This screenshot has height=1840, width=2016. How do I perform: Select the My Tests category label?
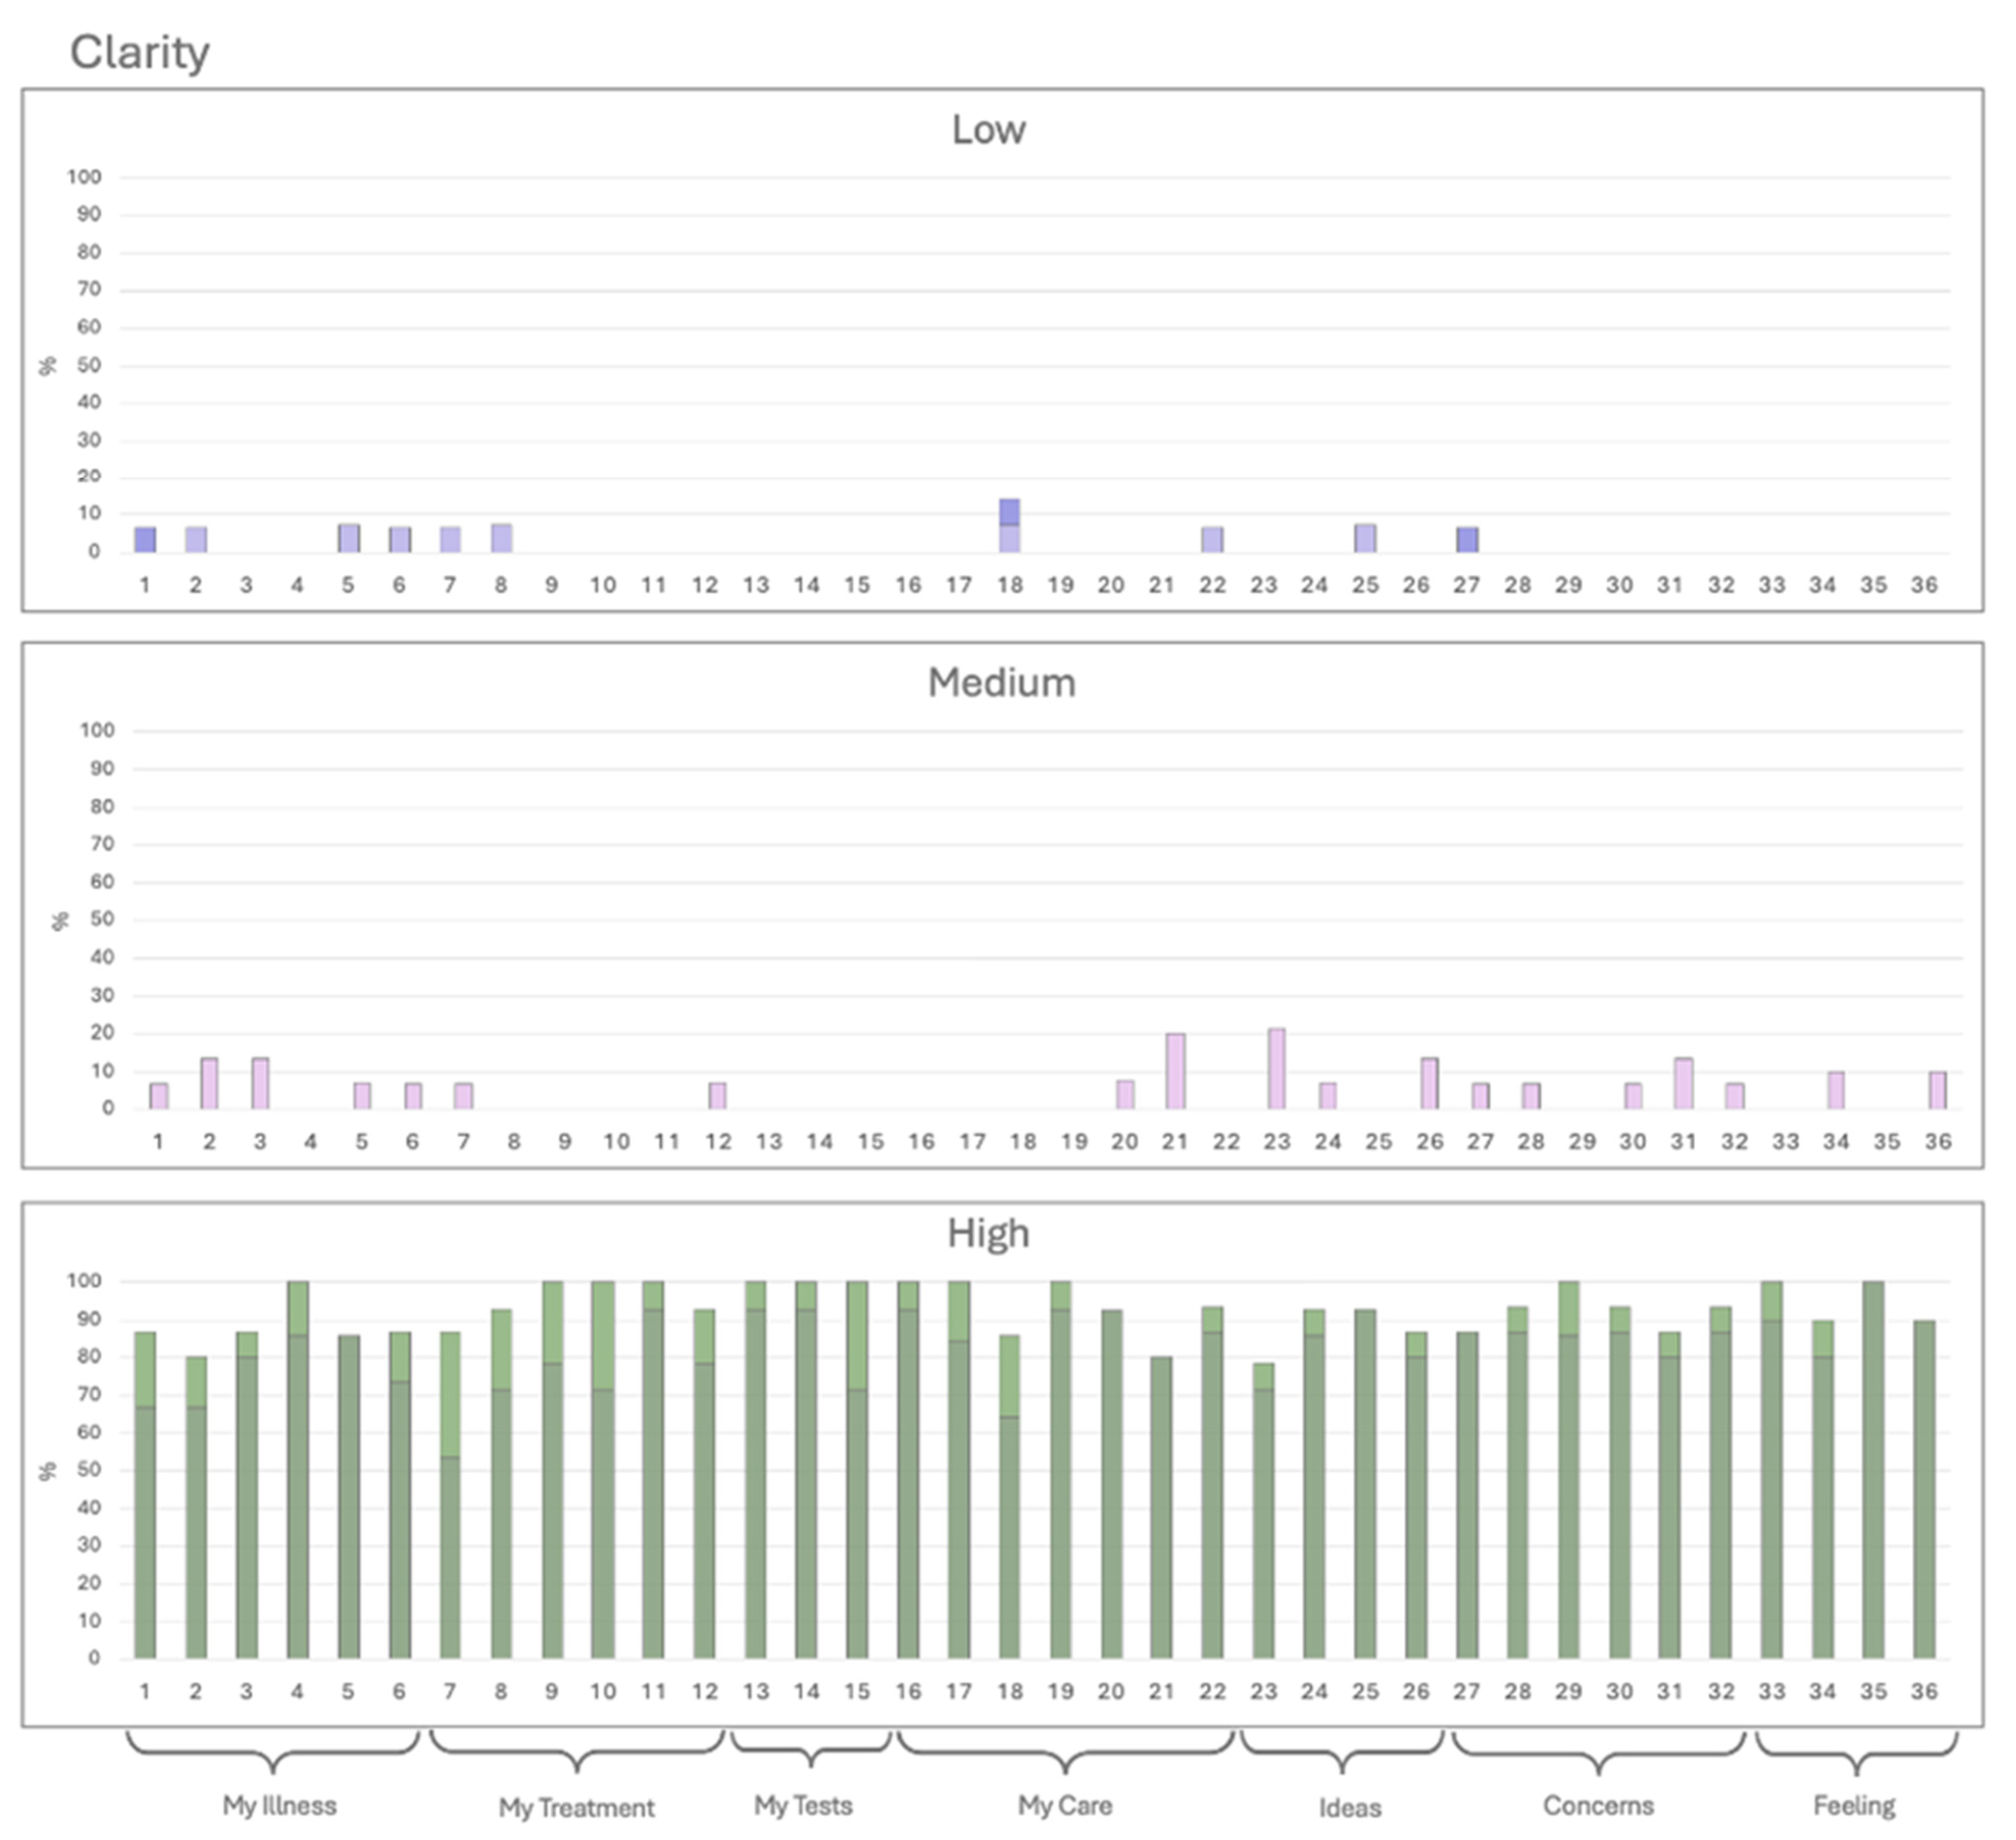[x=803, y=1806]
